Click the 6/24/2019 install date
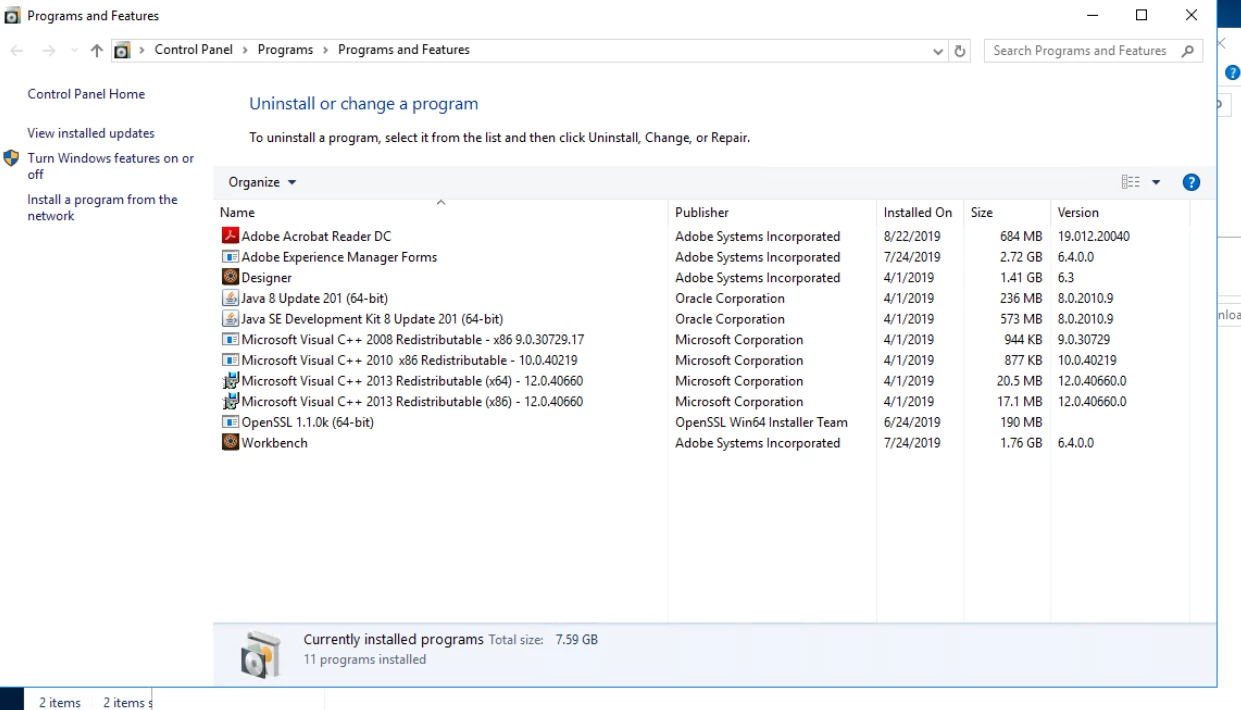This screenshot has height=710, width=1241. [912, 422]
